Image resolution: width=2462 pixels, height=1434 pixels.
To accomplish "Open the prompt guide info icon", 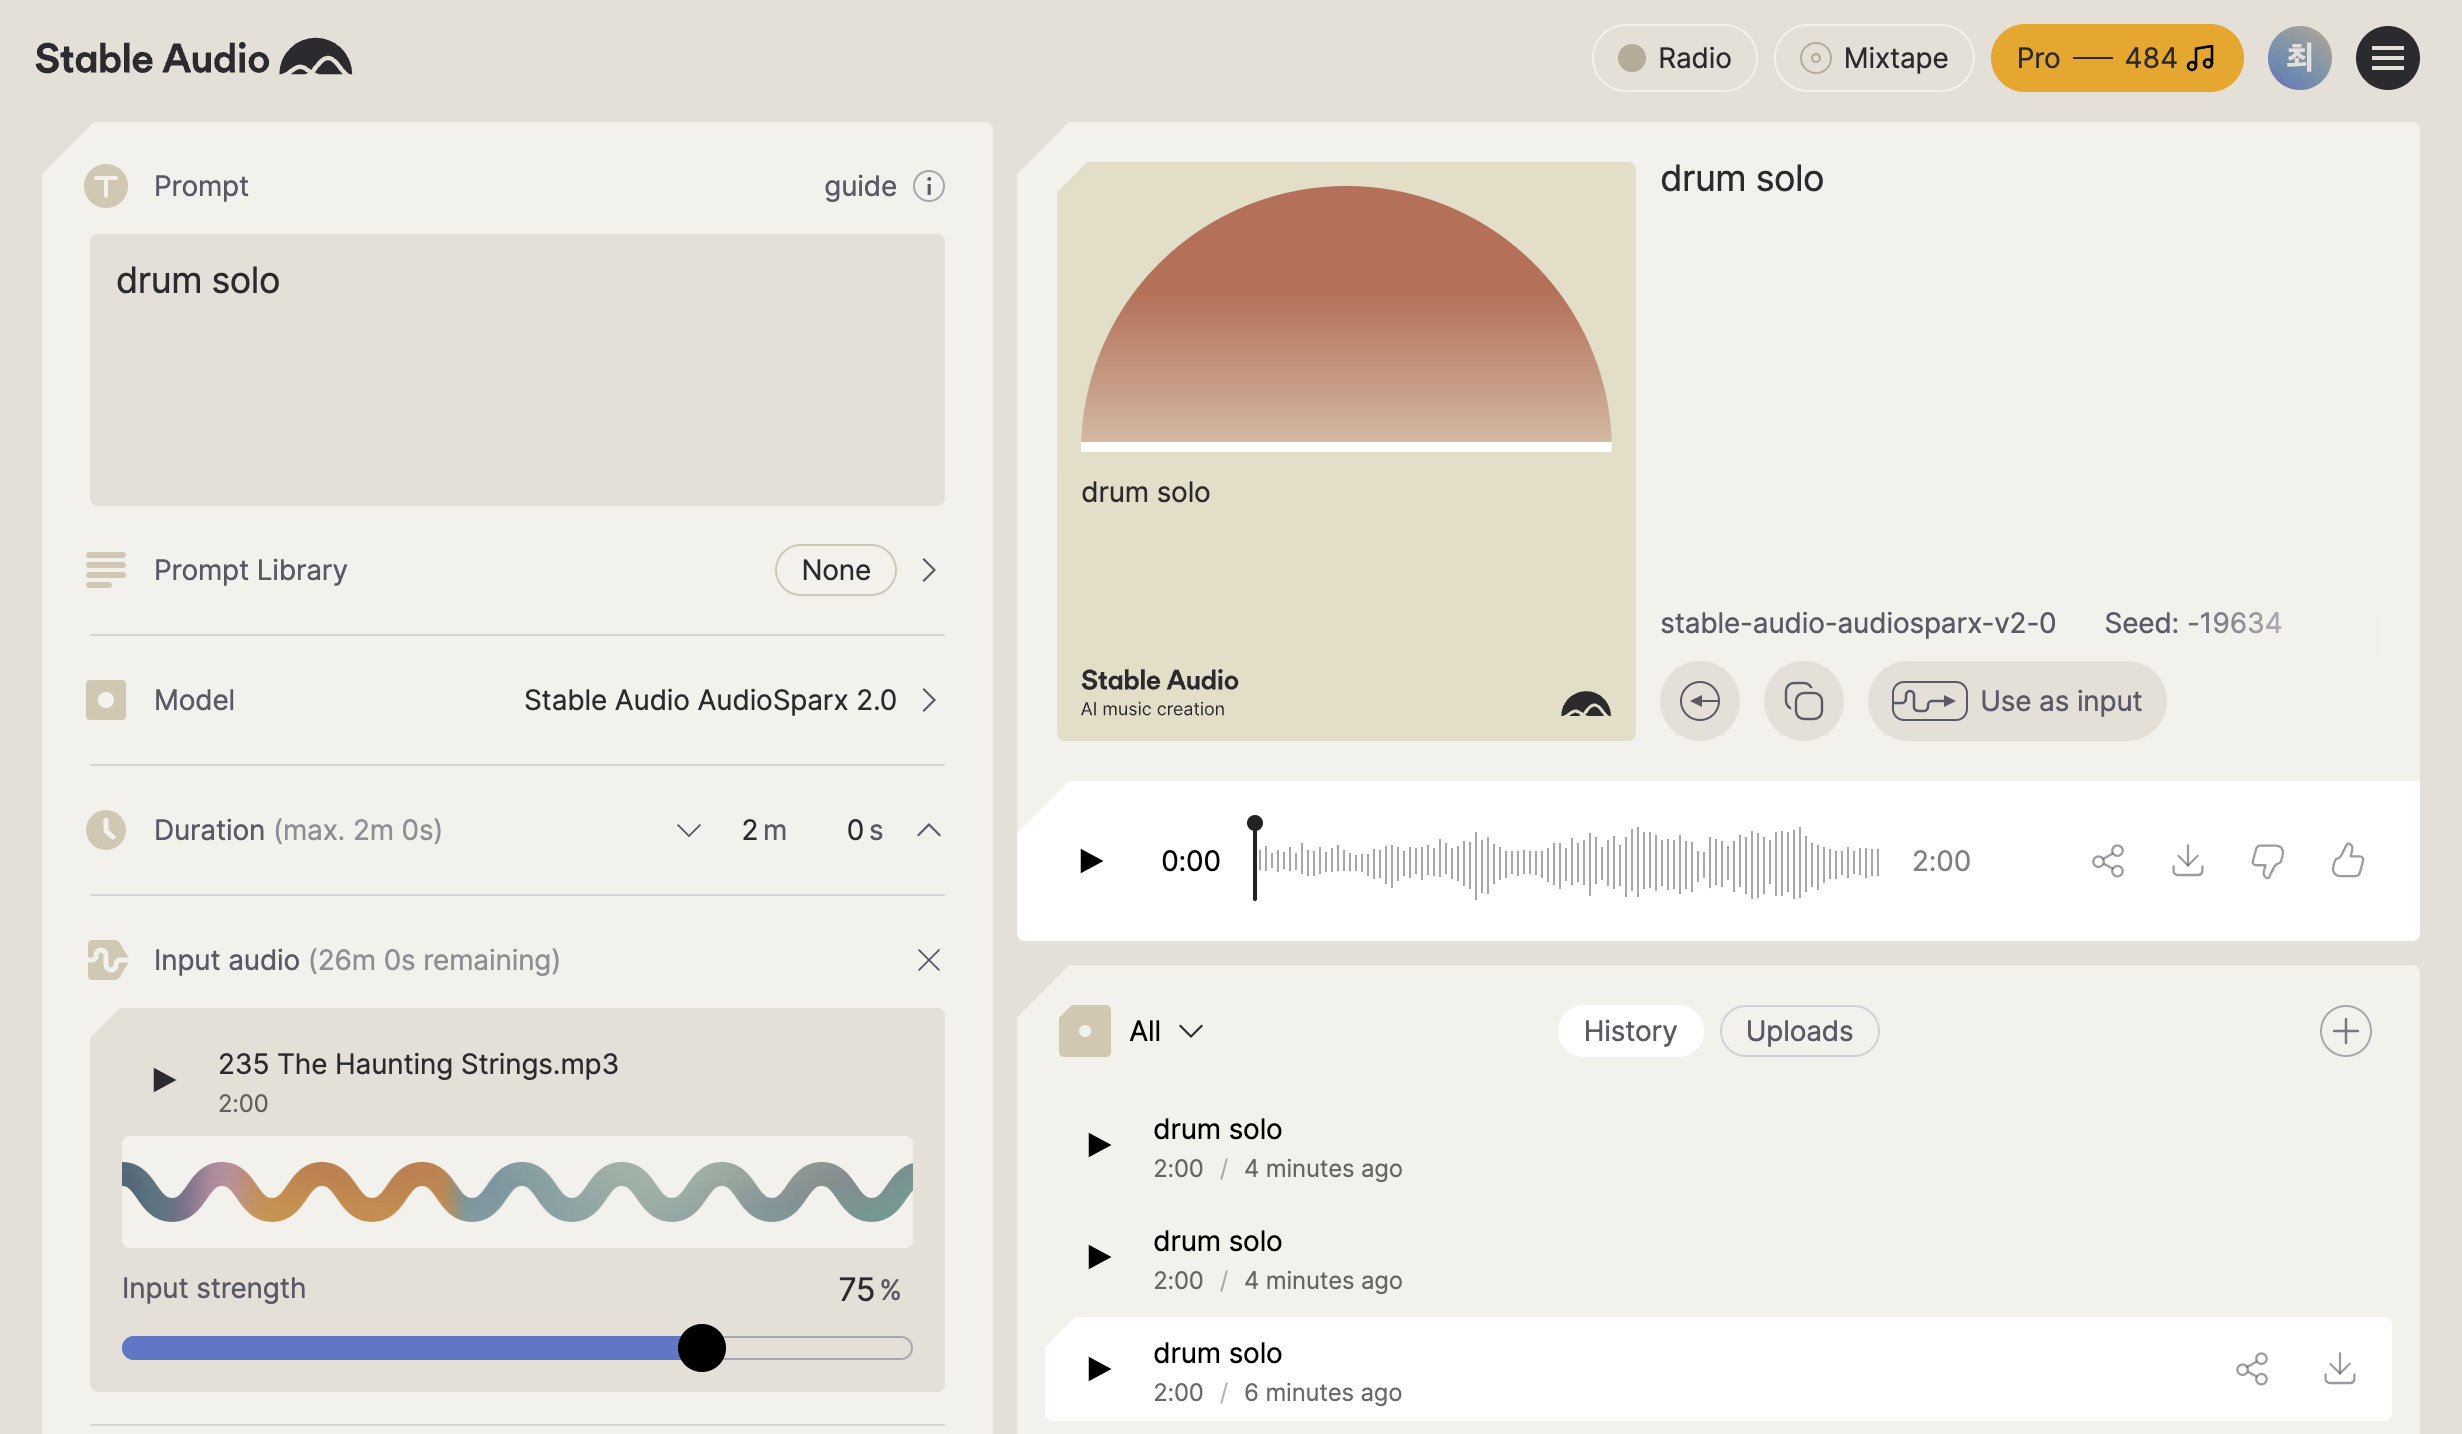I will tap(928, 186).
